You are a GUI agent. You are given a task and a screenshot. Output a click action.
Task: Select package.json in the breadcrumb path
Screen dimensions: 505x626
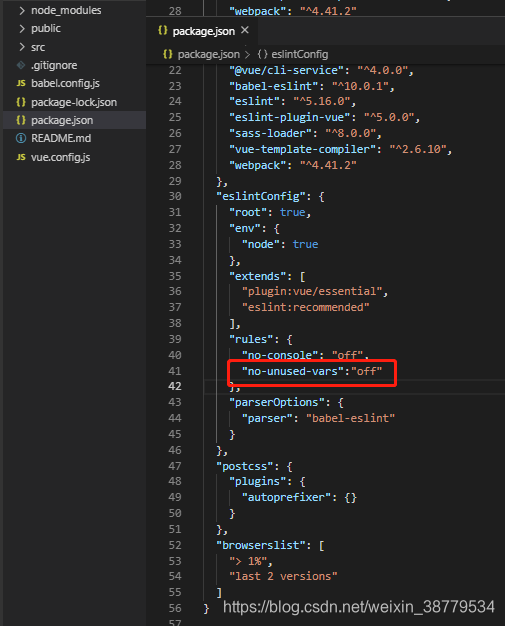208,54
